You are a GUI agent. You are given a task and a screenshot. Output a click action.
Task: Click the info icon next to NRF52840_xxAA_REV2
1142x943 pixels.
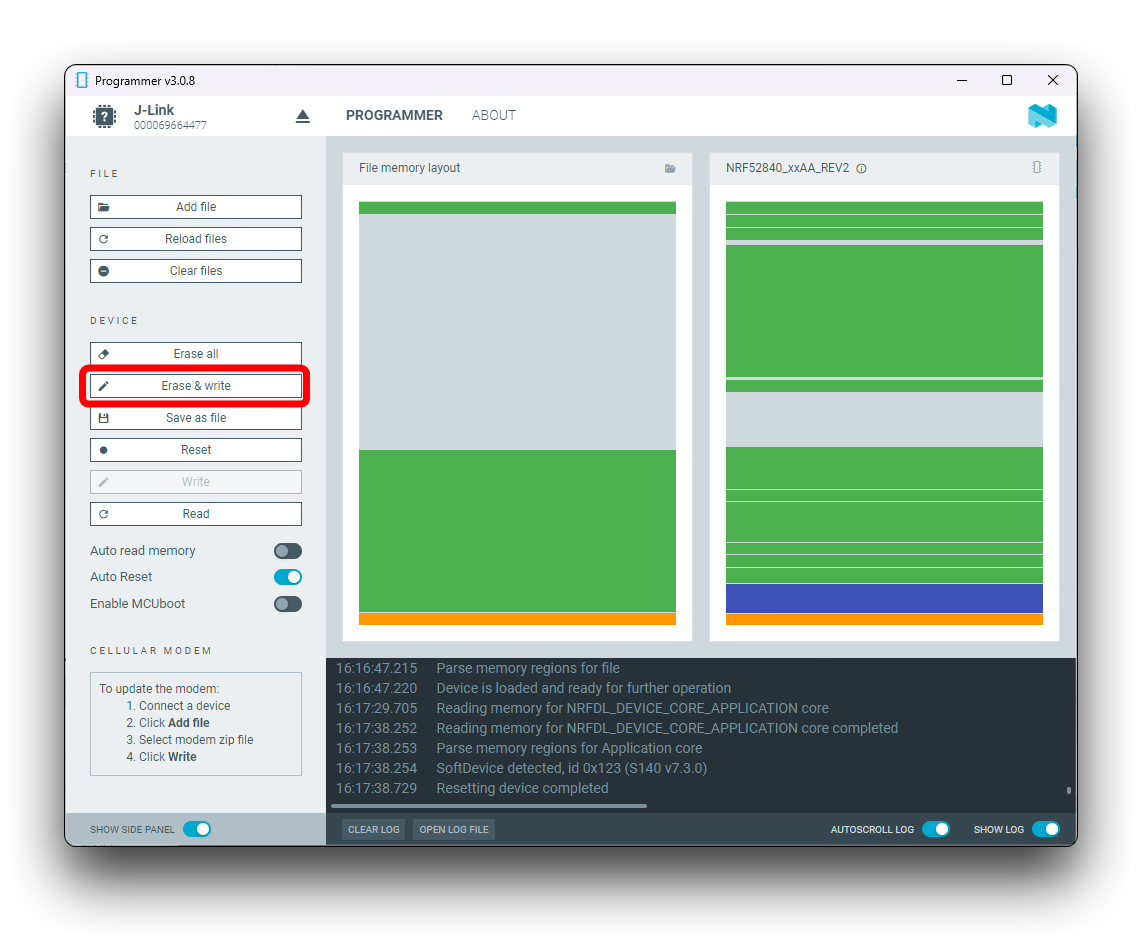pos(862,168)
